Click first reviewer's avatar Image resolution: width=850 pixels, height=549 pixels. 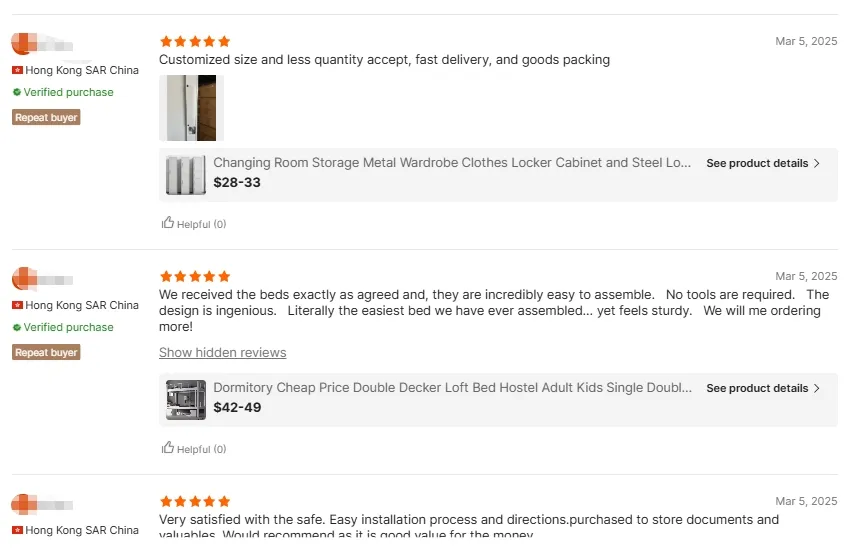coord(24,44)
